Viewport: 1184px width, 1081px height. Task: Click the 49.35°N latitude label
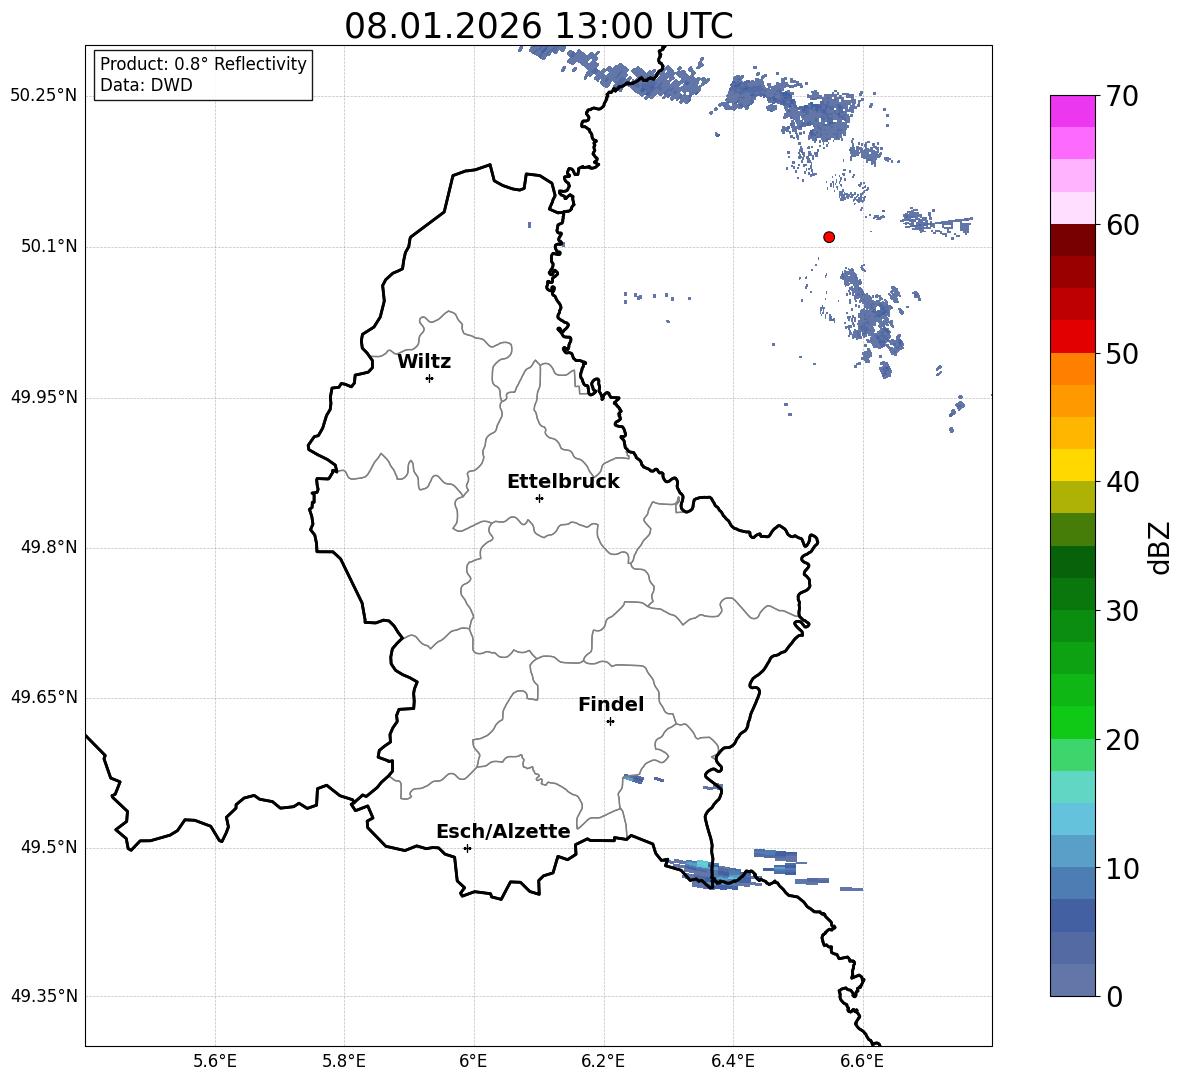pos(44,996)
